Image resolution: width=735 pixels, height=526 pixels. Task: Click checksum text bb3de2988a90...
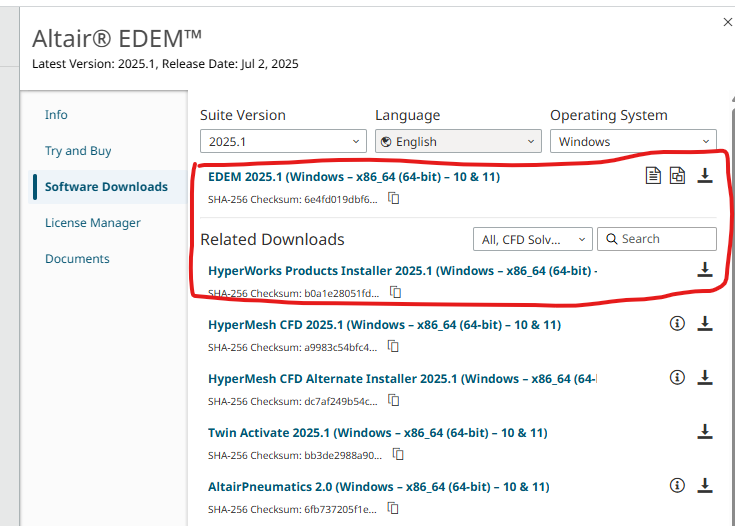(x=343, y=455)
